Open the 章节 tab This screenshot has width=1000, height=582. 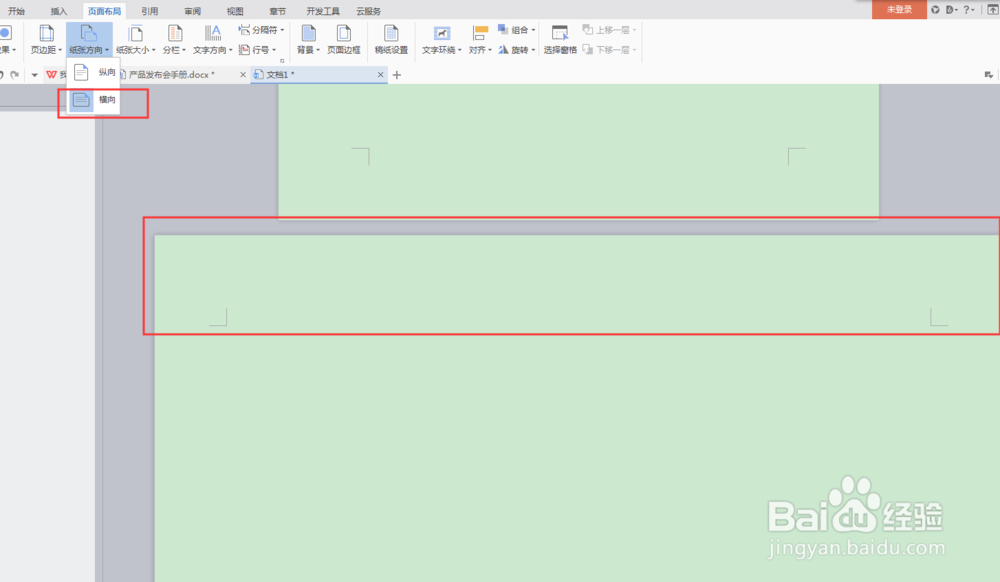tap(277, 11)
